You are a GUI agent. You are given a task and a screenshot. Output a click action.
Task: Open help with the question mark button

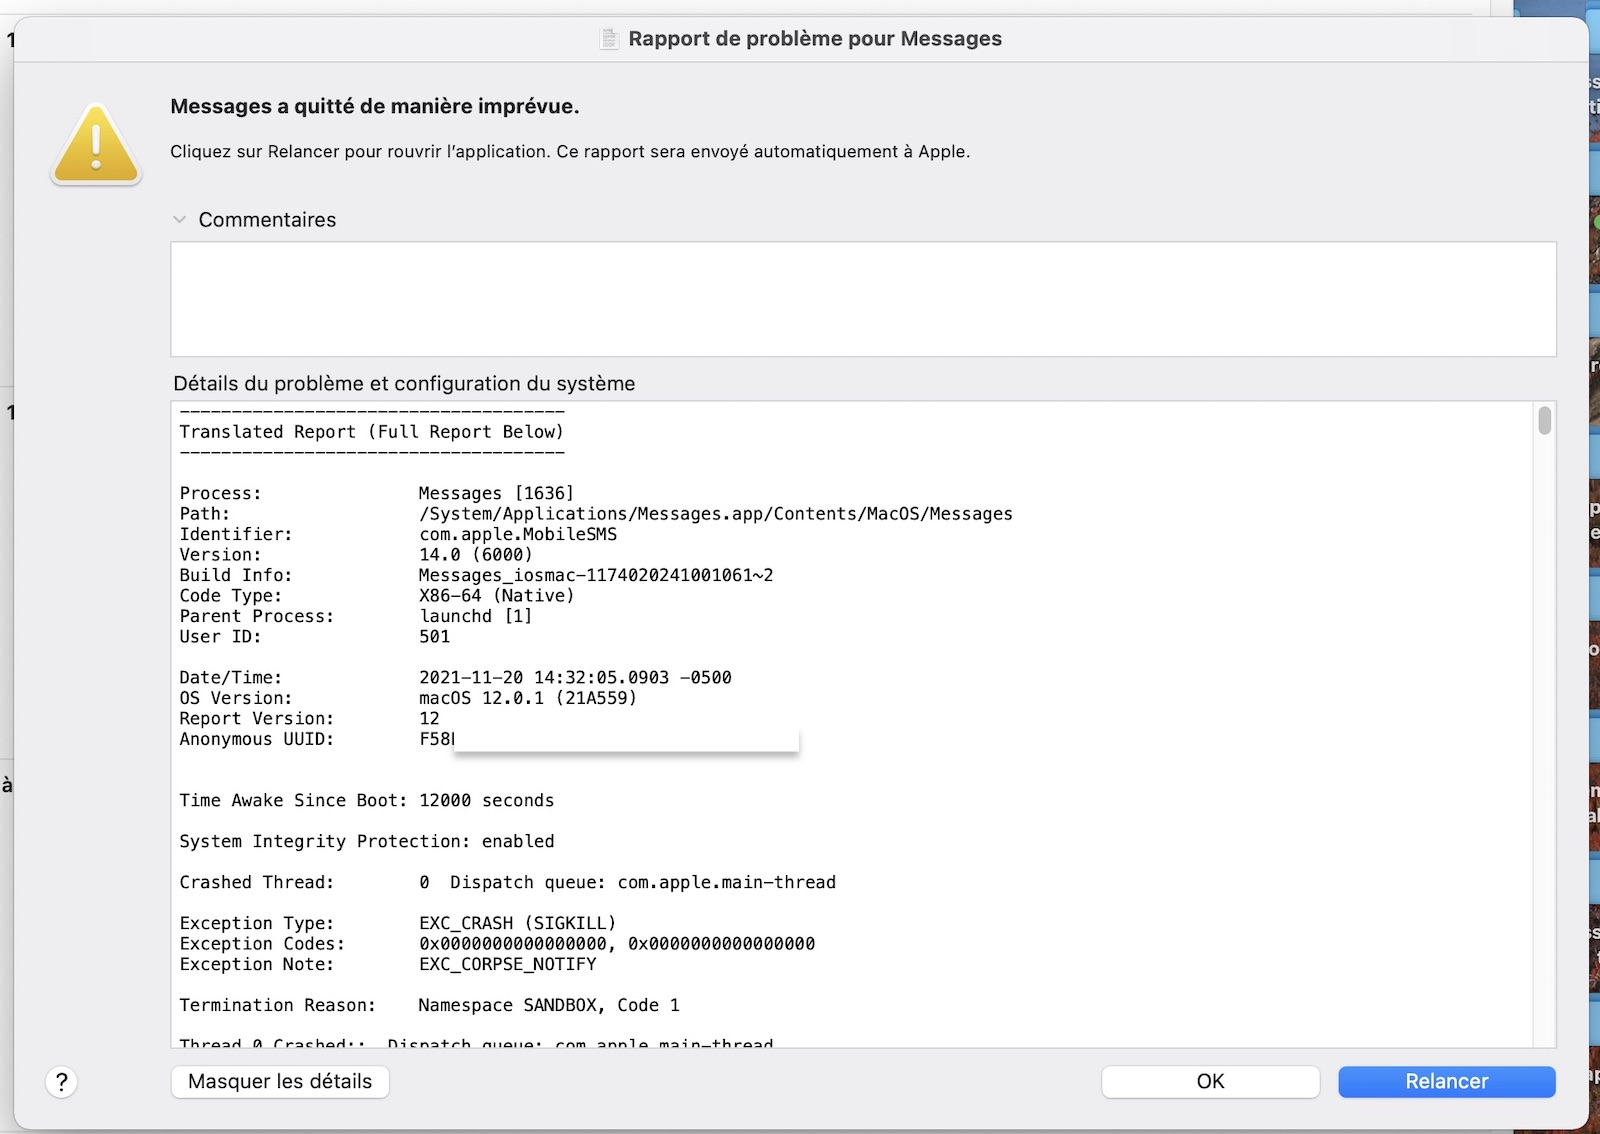click(x=61, y=1081)
